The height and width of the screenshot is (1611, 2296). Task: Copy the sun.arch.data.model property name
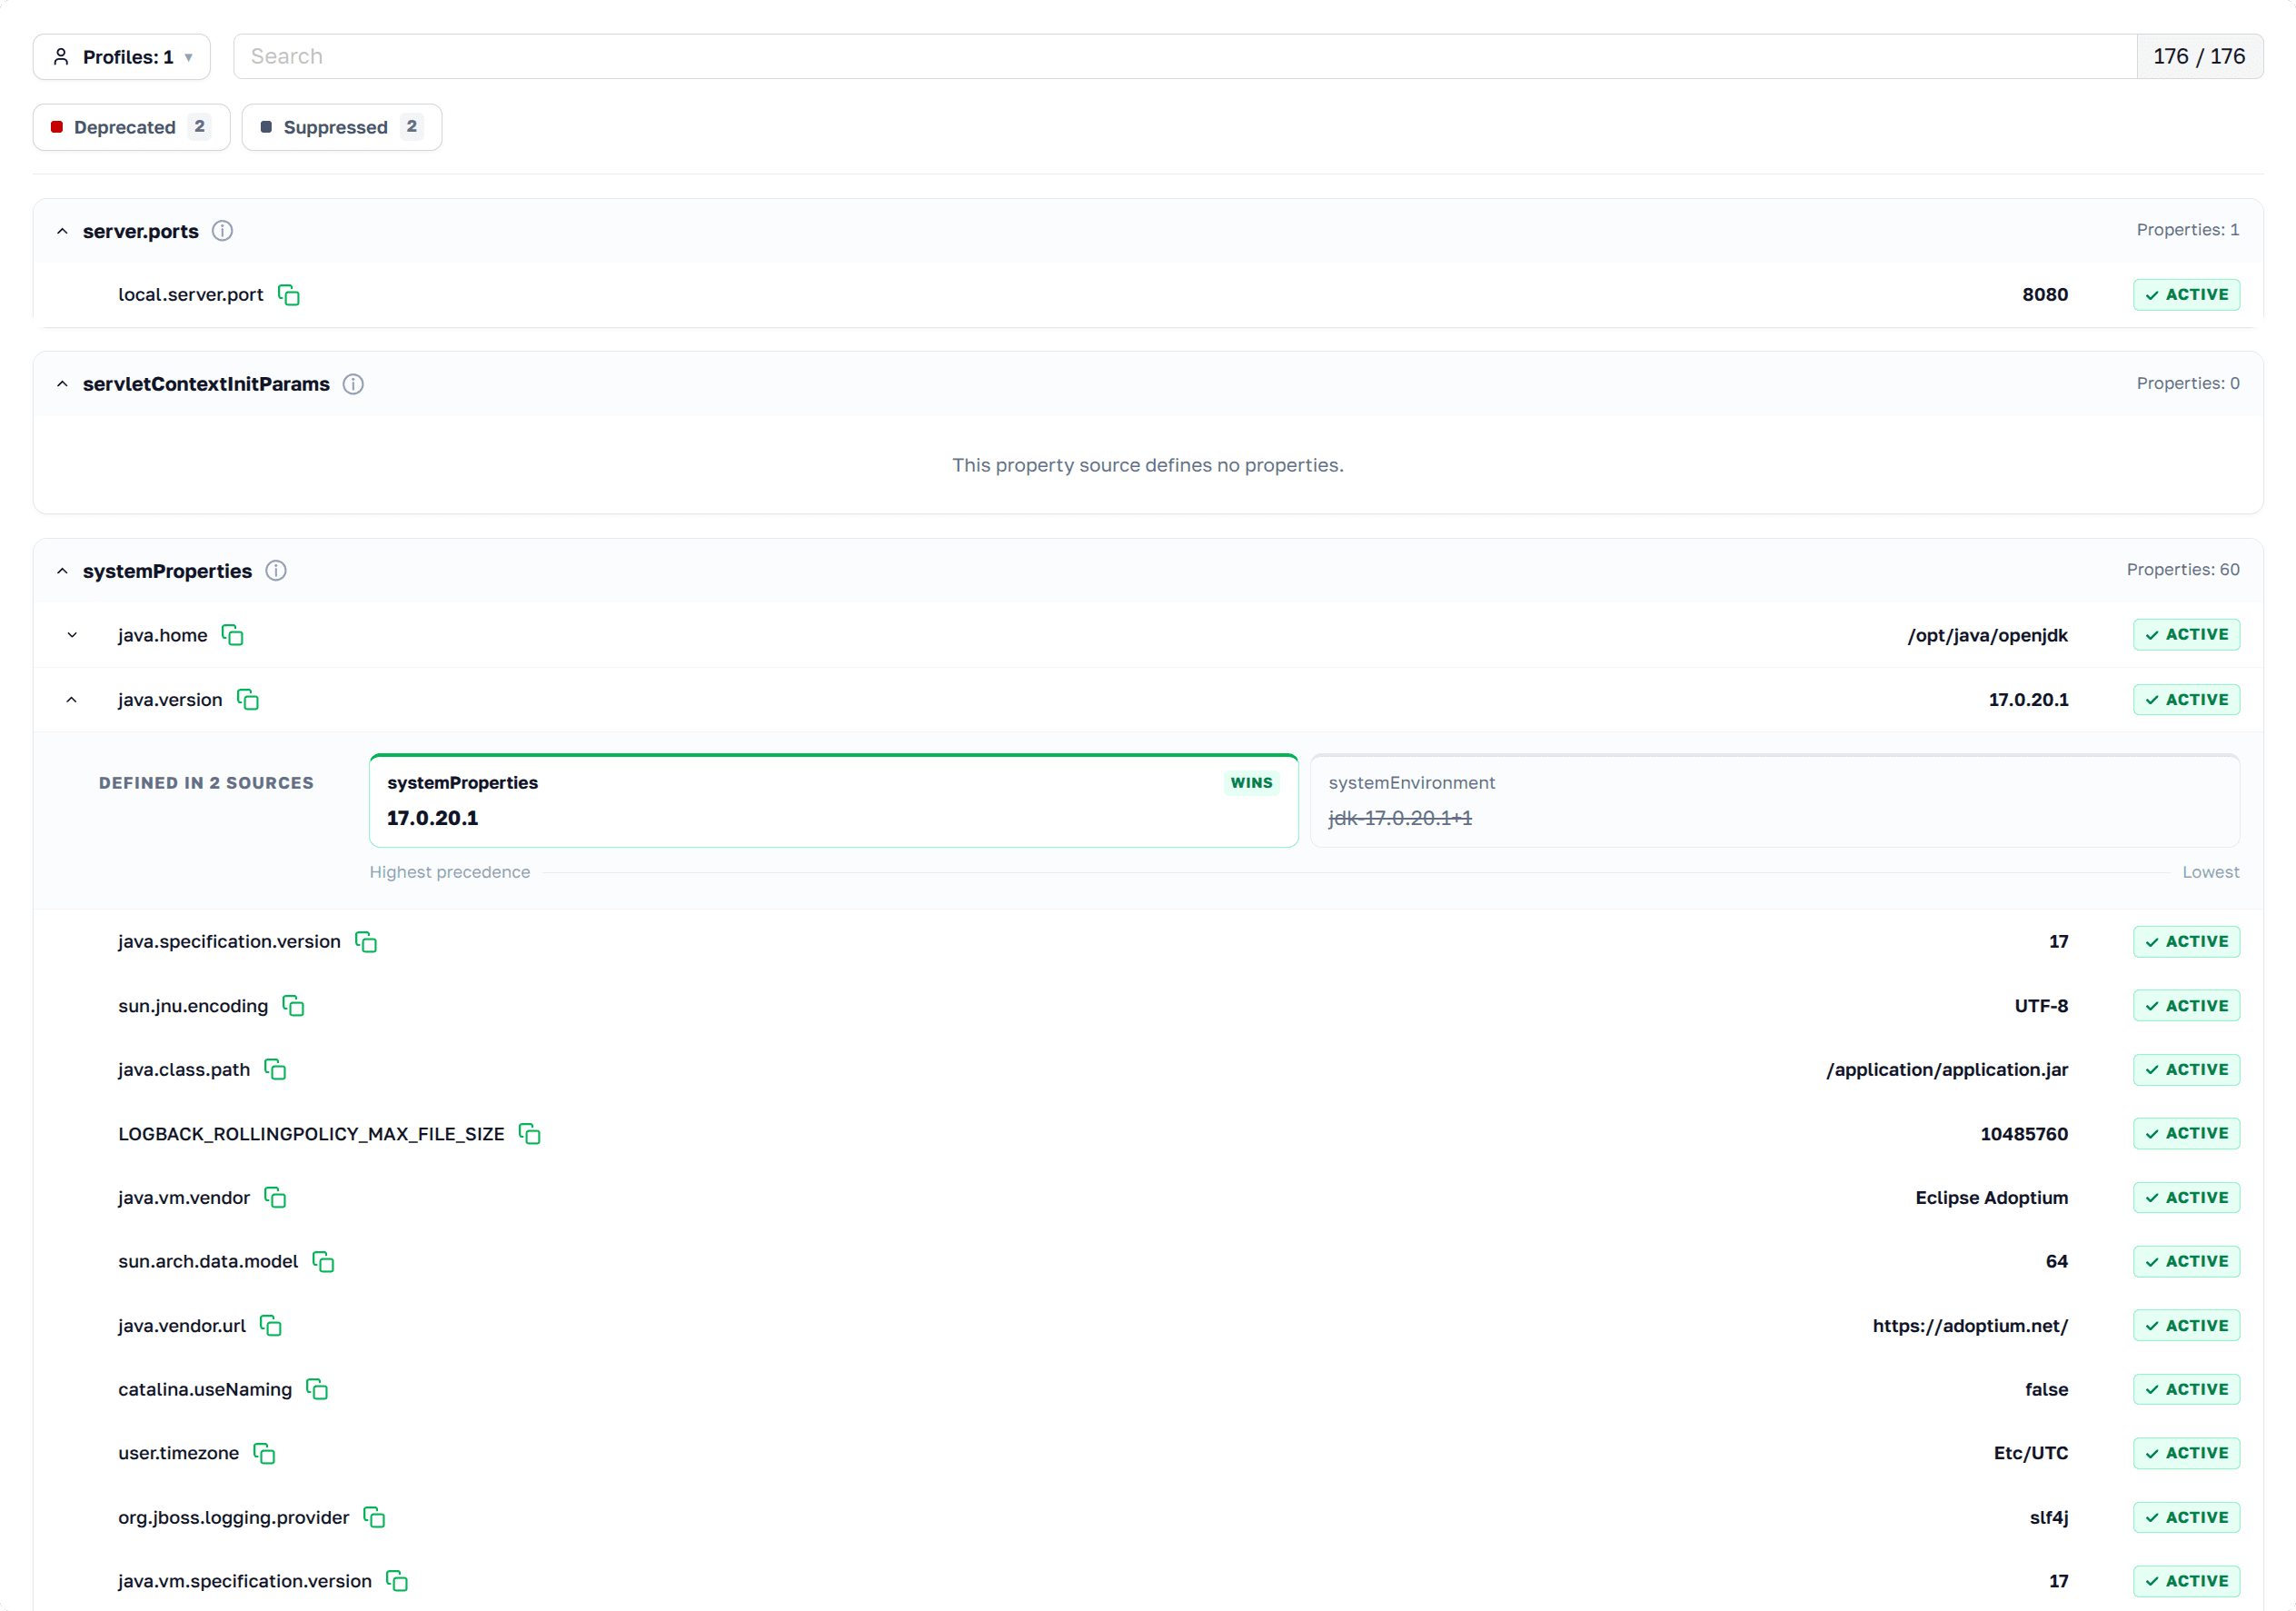tap(323, 1262)
